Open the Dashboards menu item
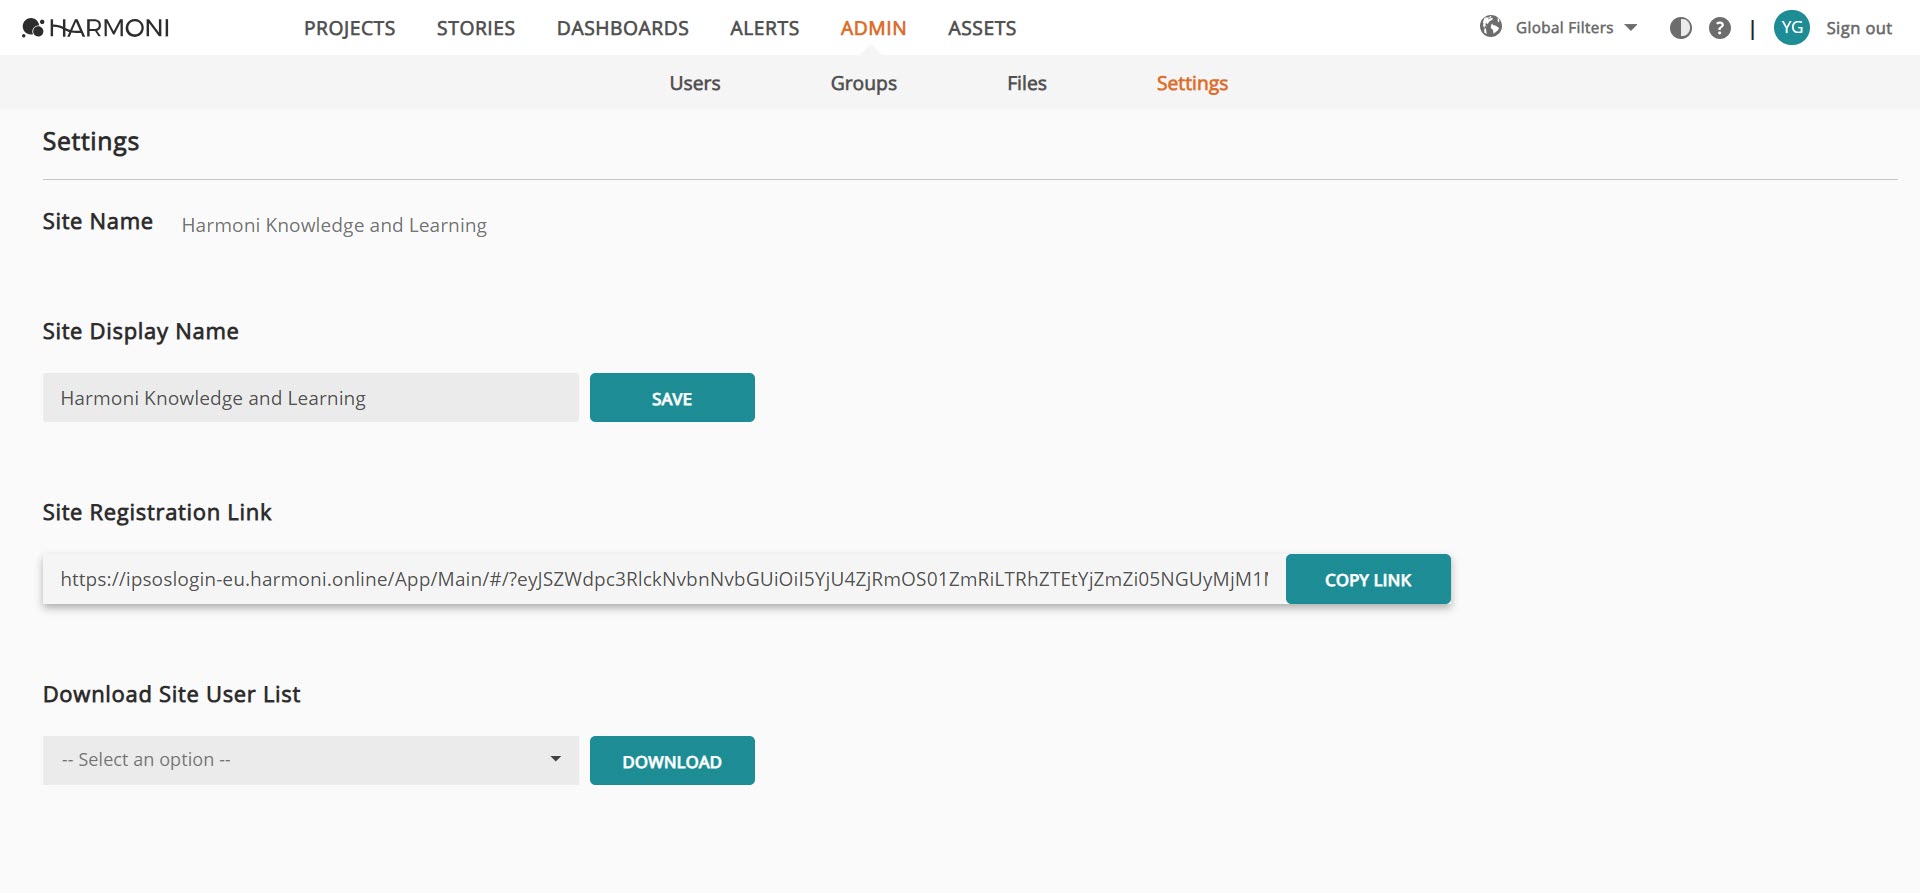 [x=623, y=28]
